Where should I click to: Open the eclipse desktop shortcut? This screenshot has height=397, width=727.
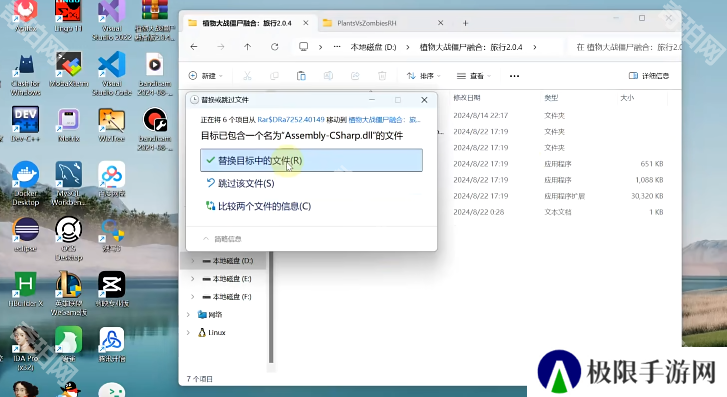pyautogui.click(x=26, y=234)
